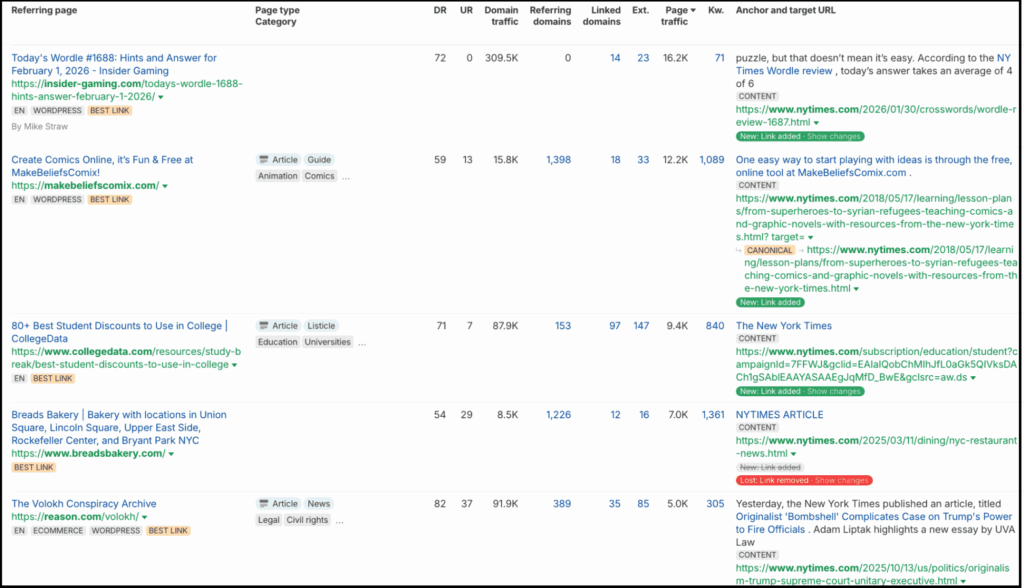Image resolution: width=1024 pixels, height=588 pixels.
Task: Click the EN language badge for makebeliefscomix.com
Action: [20, 199]
